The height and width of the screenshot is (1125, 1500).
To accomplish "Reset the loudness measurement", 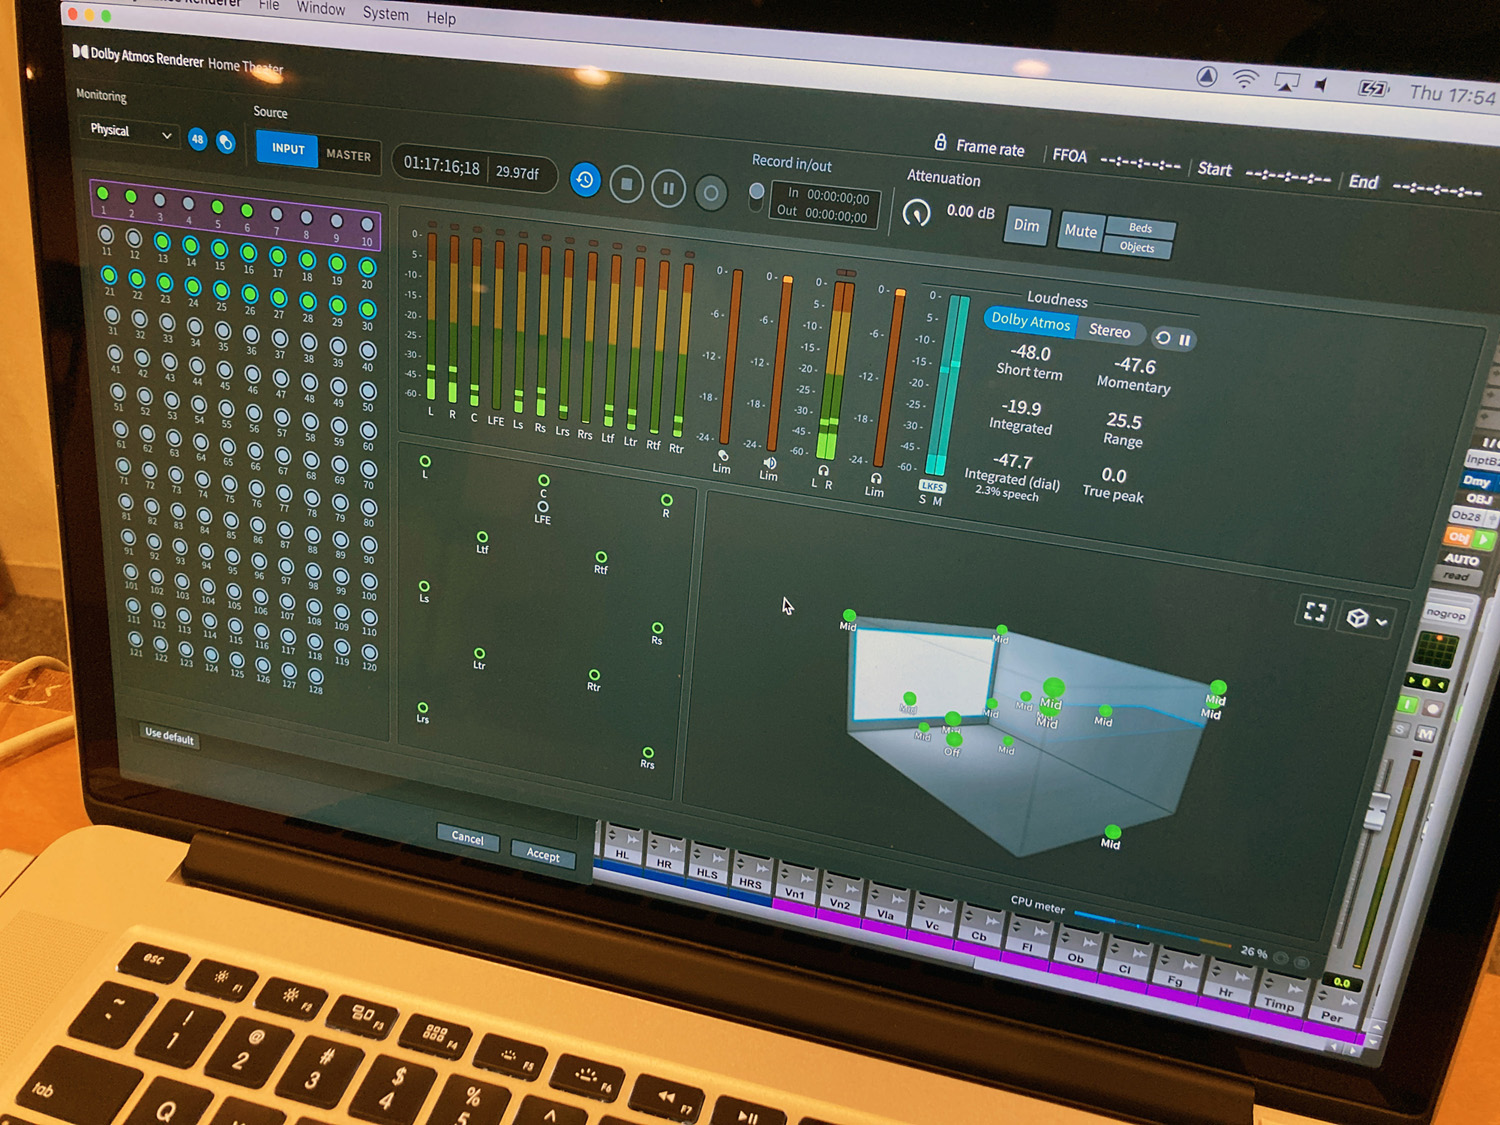I will 1163,338.
